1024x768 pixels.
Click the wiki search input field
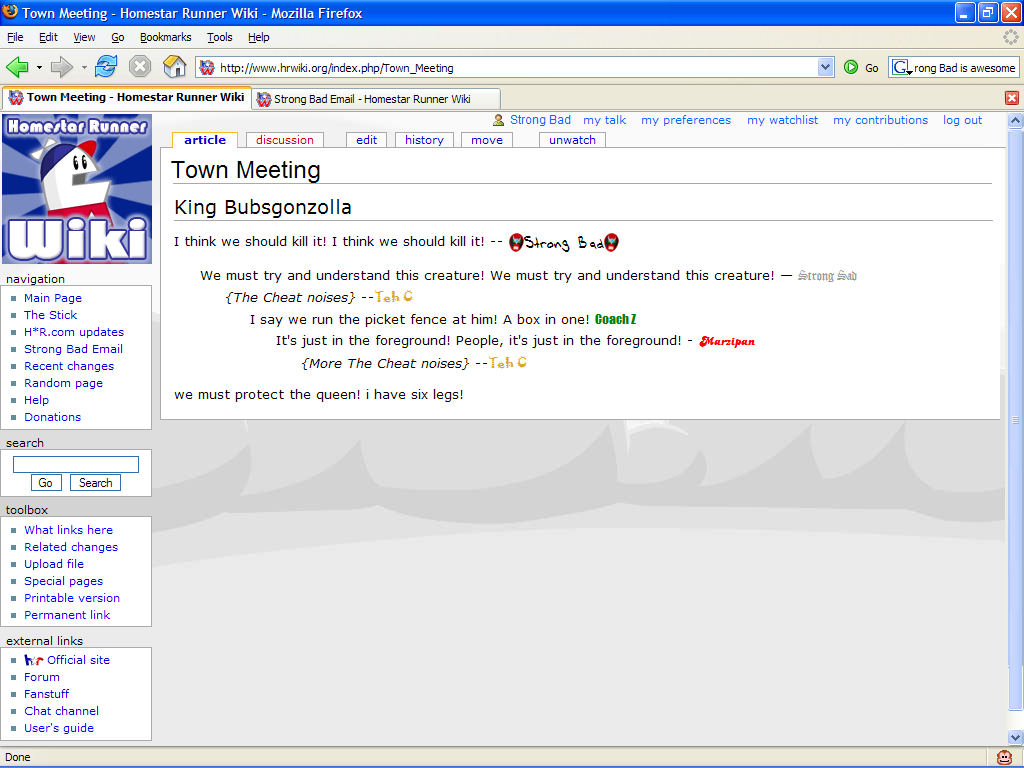76,464
